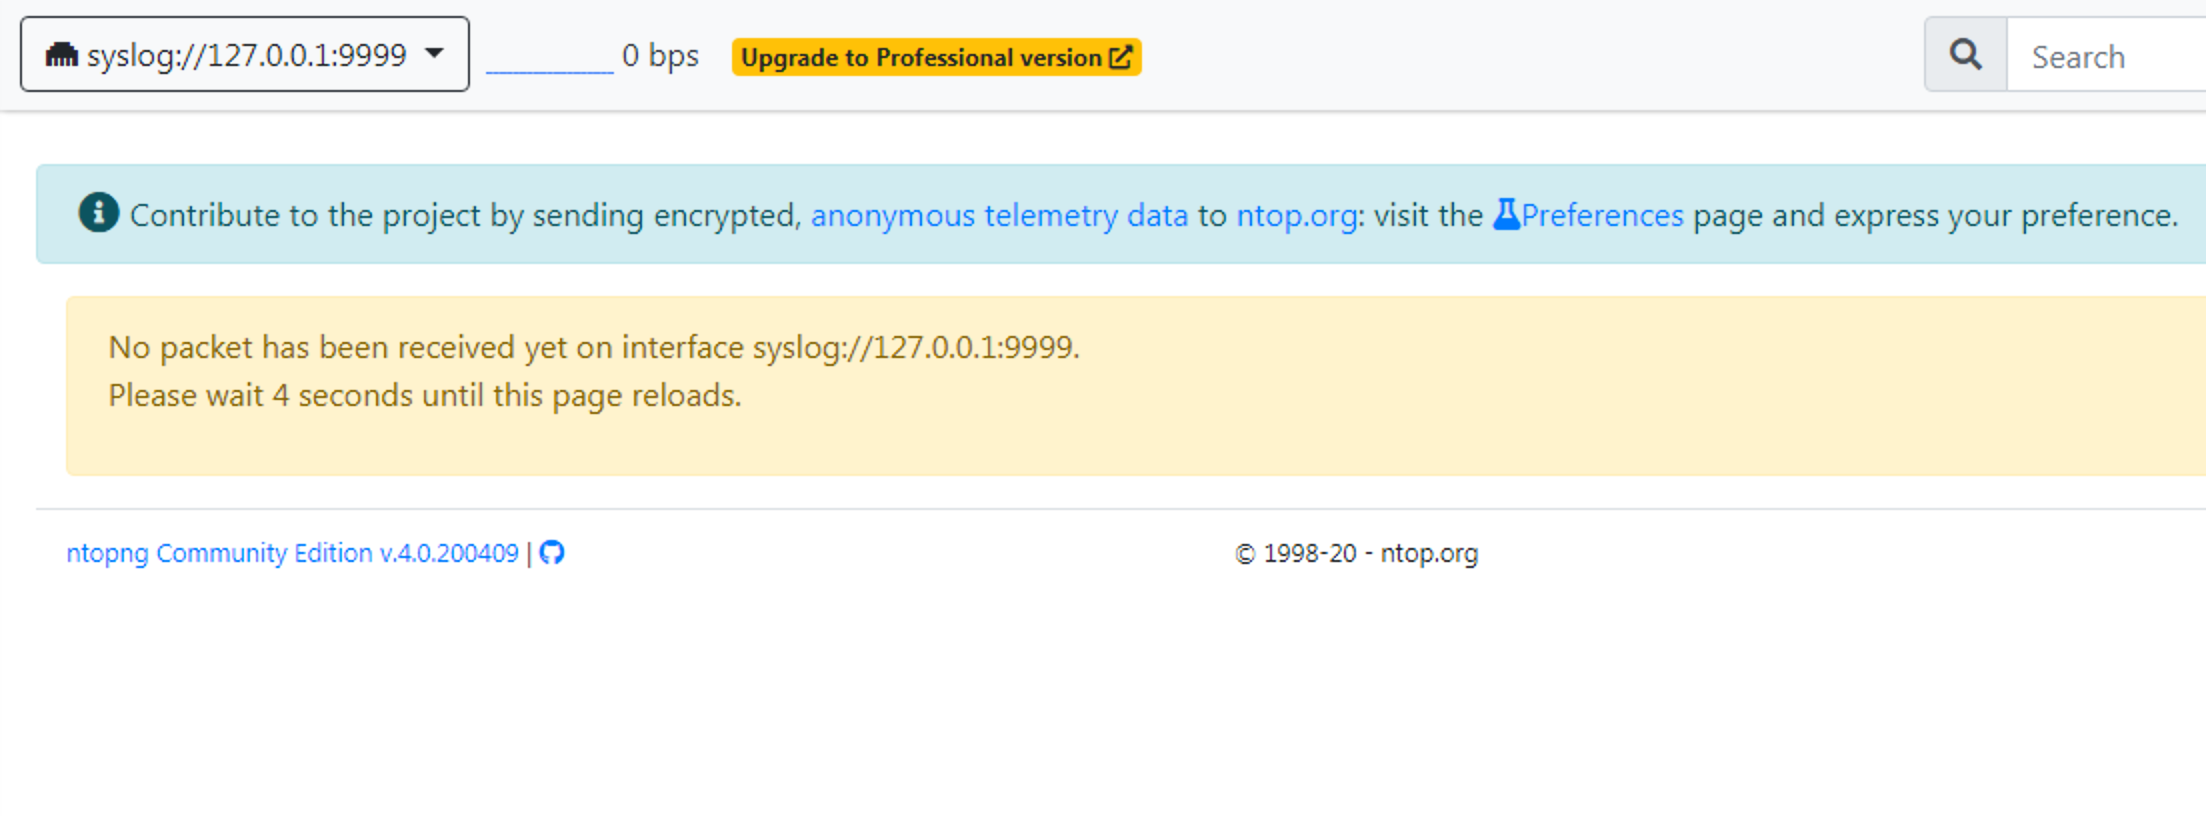Visit the ntop.org link
This screenshot has width=2206, height=816.
click(x=1295, y=214)
